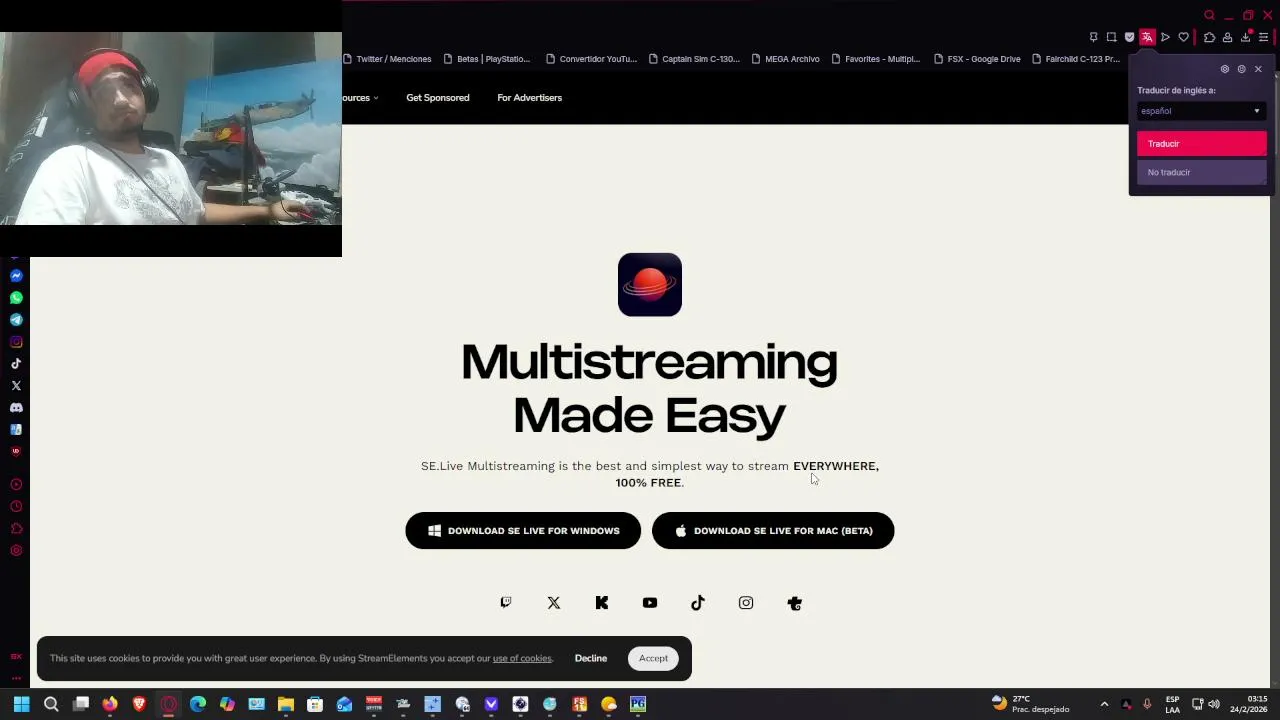Screen dimensions: 1280x720
Task: Open Telegram in the browser sidebar
Action: (16, 320)
